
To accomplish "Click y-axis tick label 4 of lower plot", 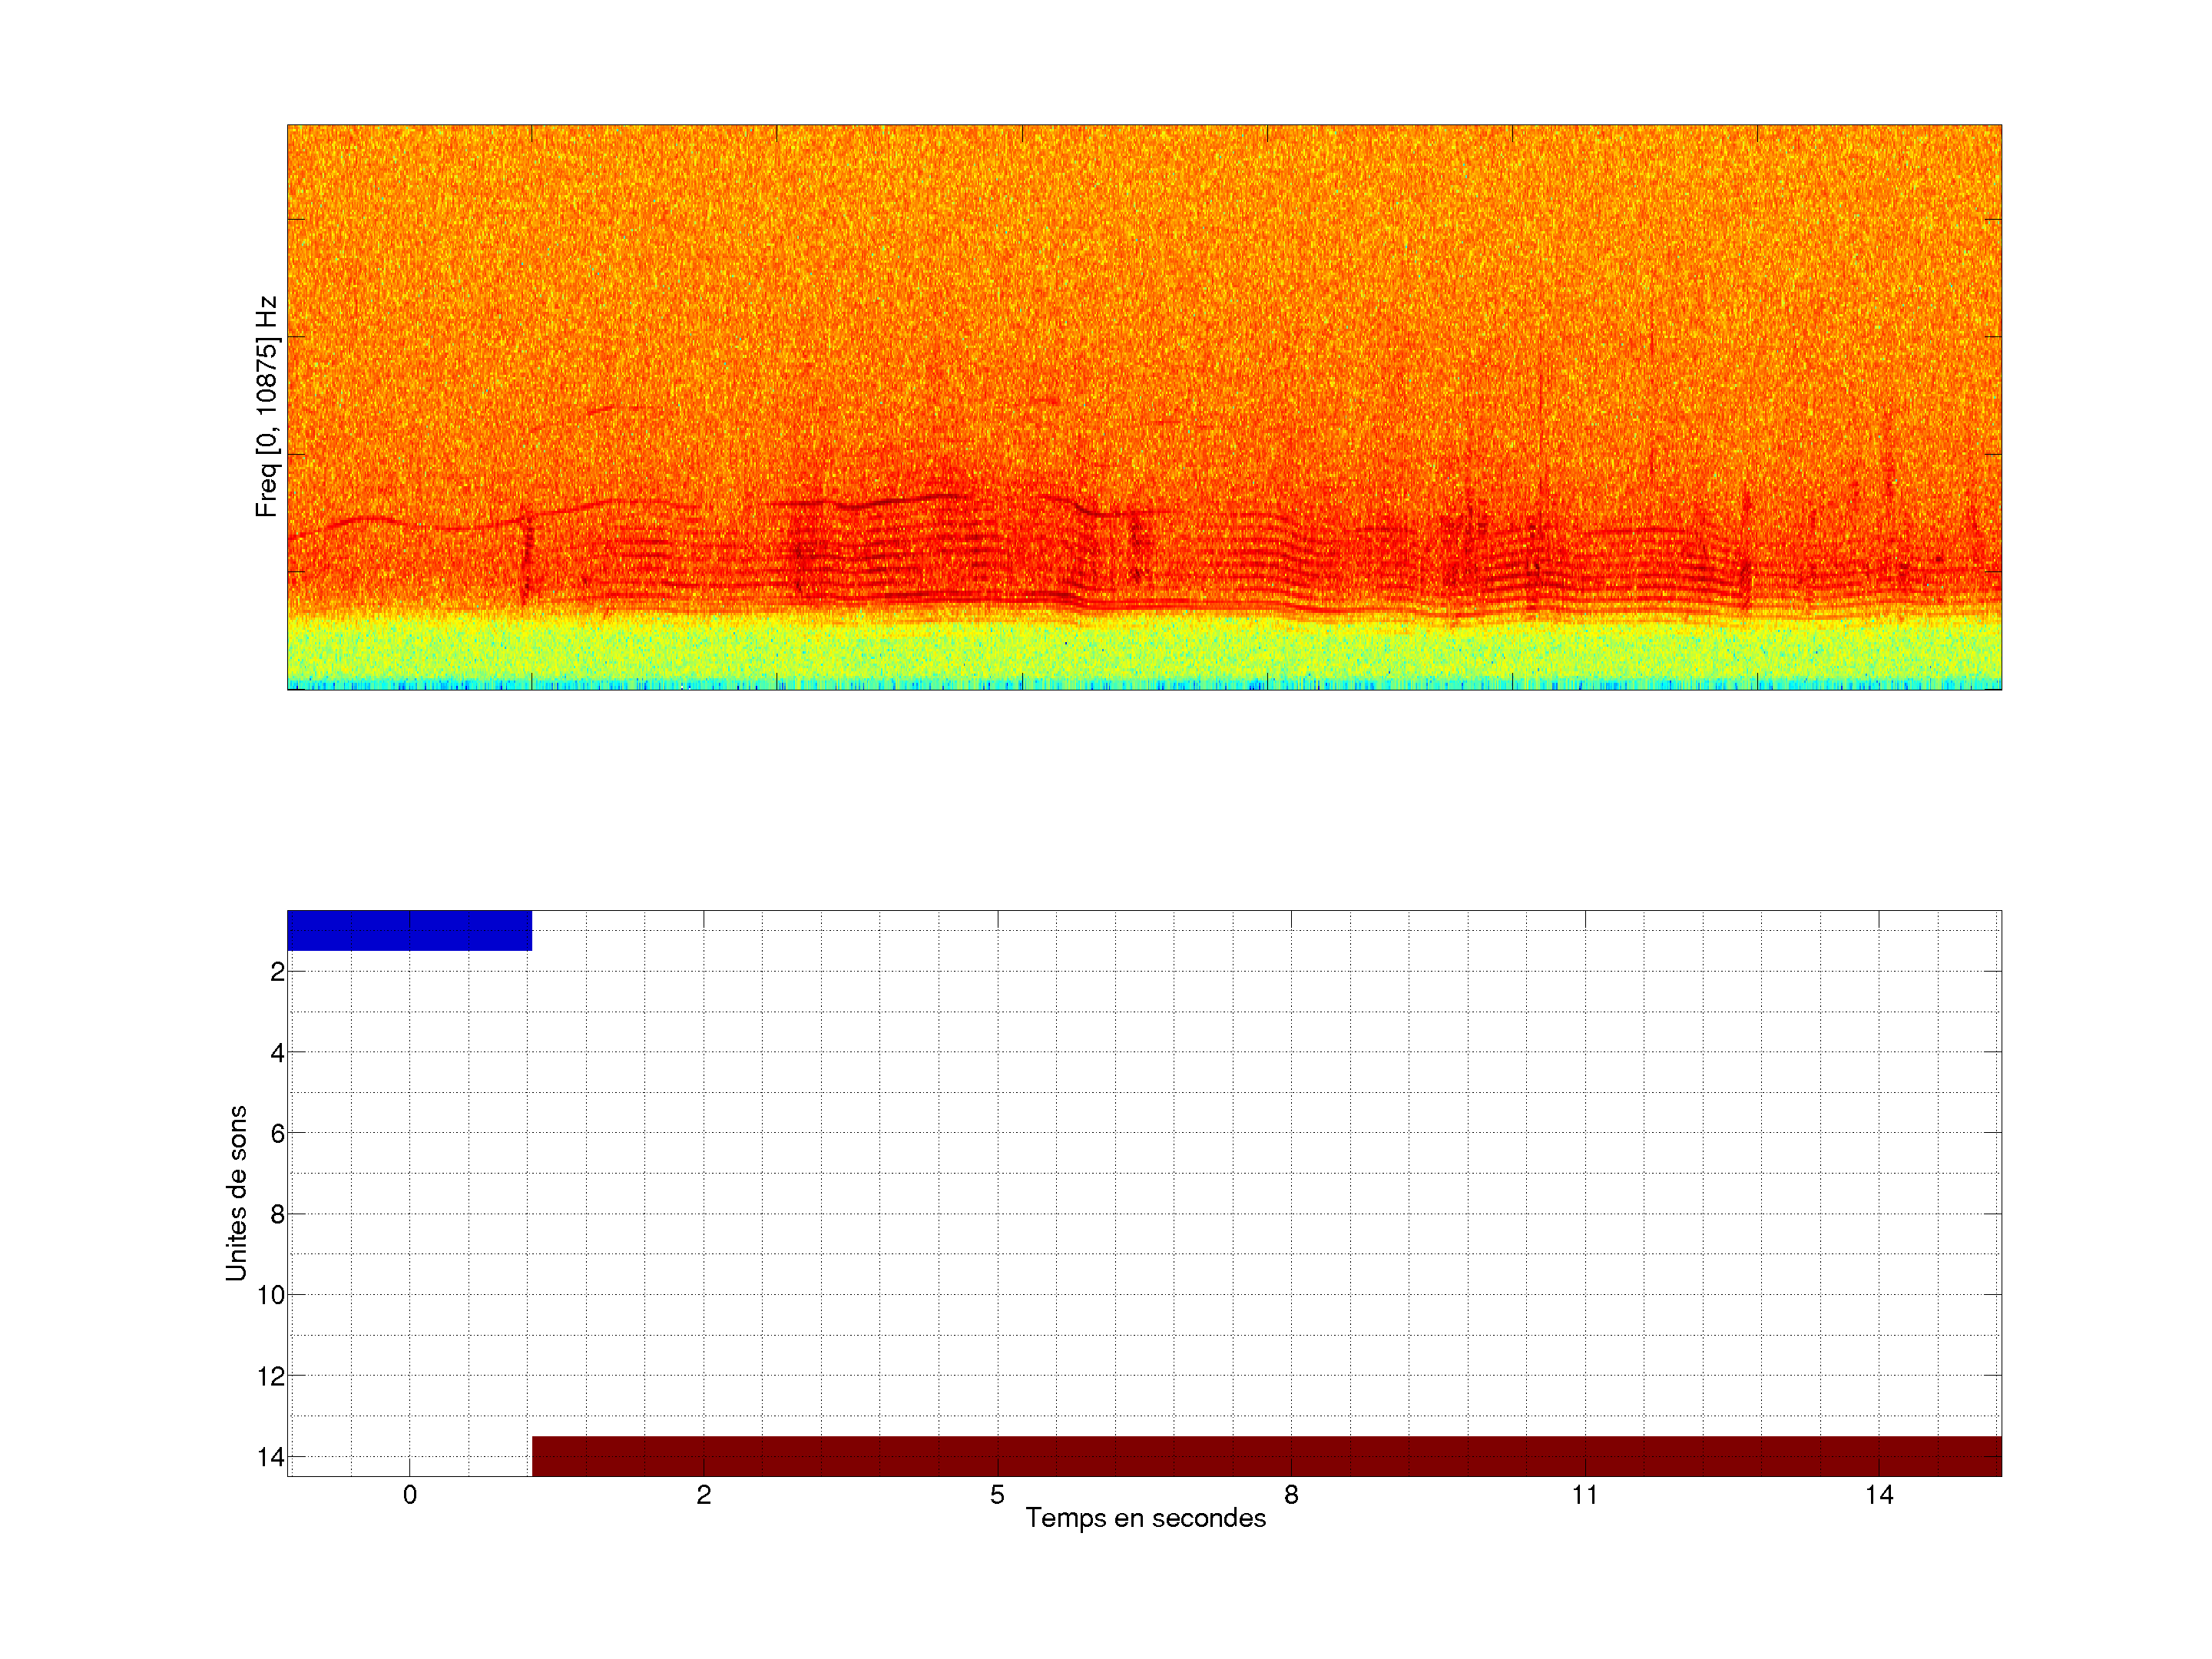I will click(277, 1053).
